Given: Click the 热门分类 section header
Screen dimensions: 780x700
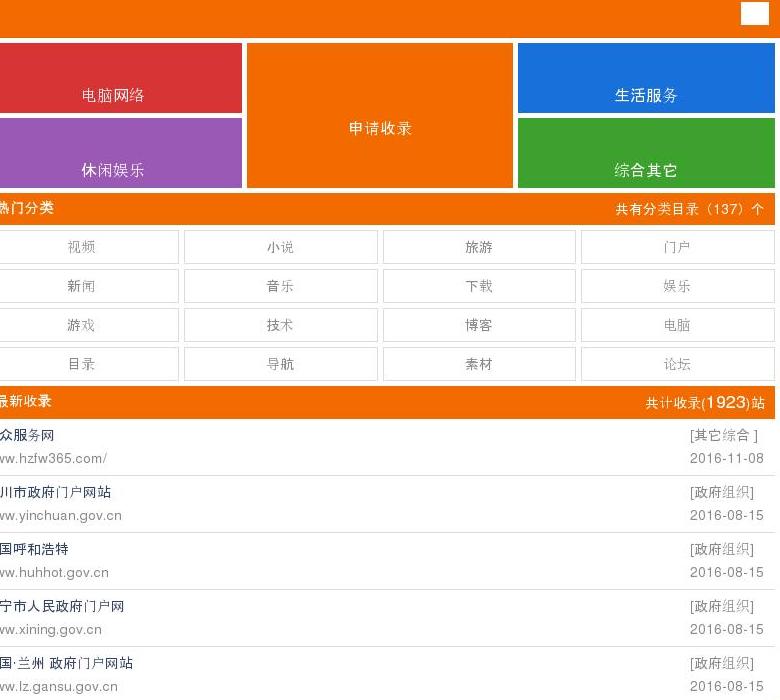Looking at the screenshot, I should pyautogui.click(x=26, y=208).
